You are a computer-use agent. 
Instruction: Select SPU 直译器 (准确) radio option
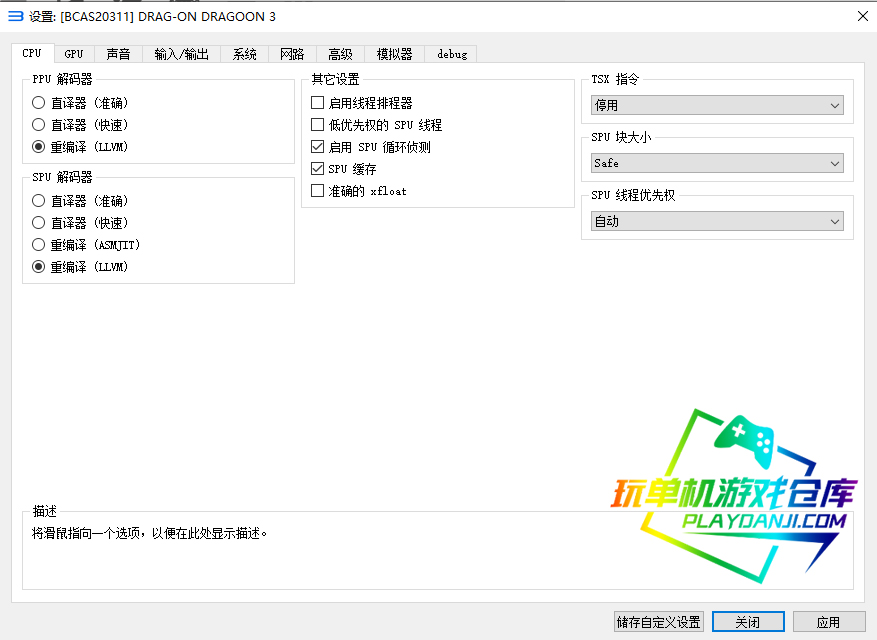(39, 201)
